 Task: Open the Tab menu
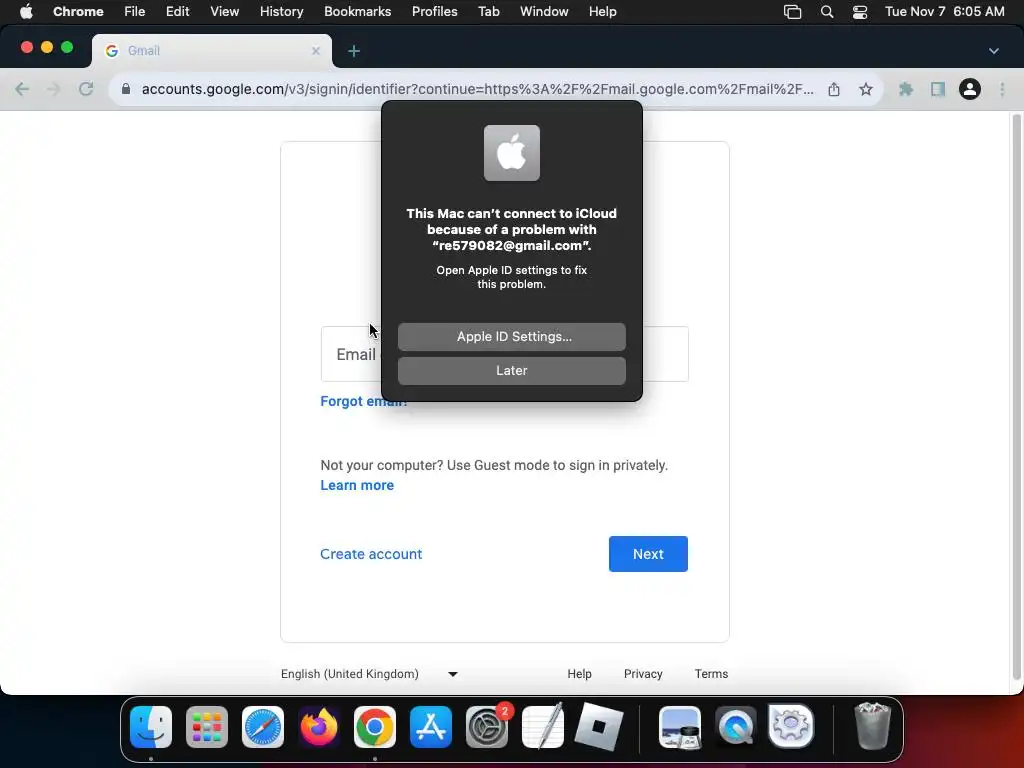488,12
